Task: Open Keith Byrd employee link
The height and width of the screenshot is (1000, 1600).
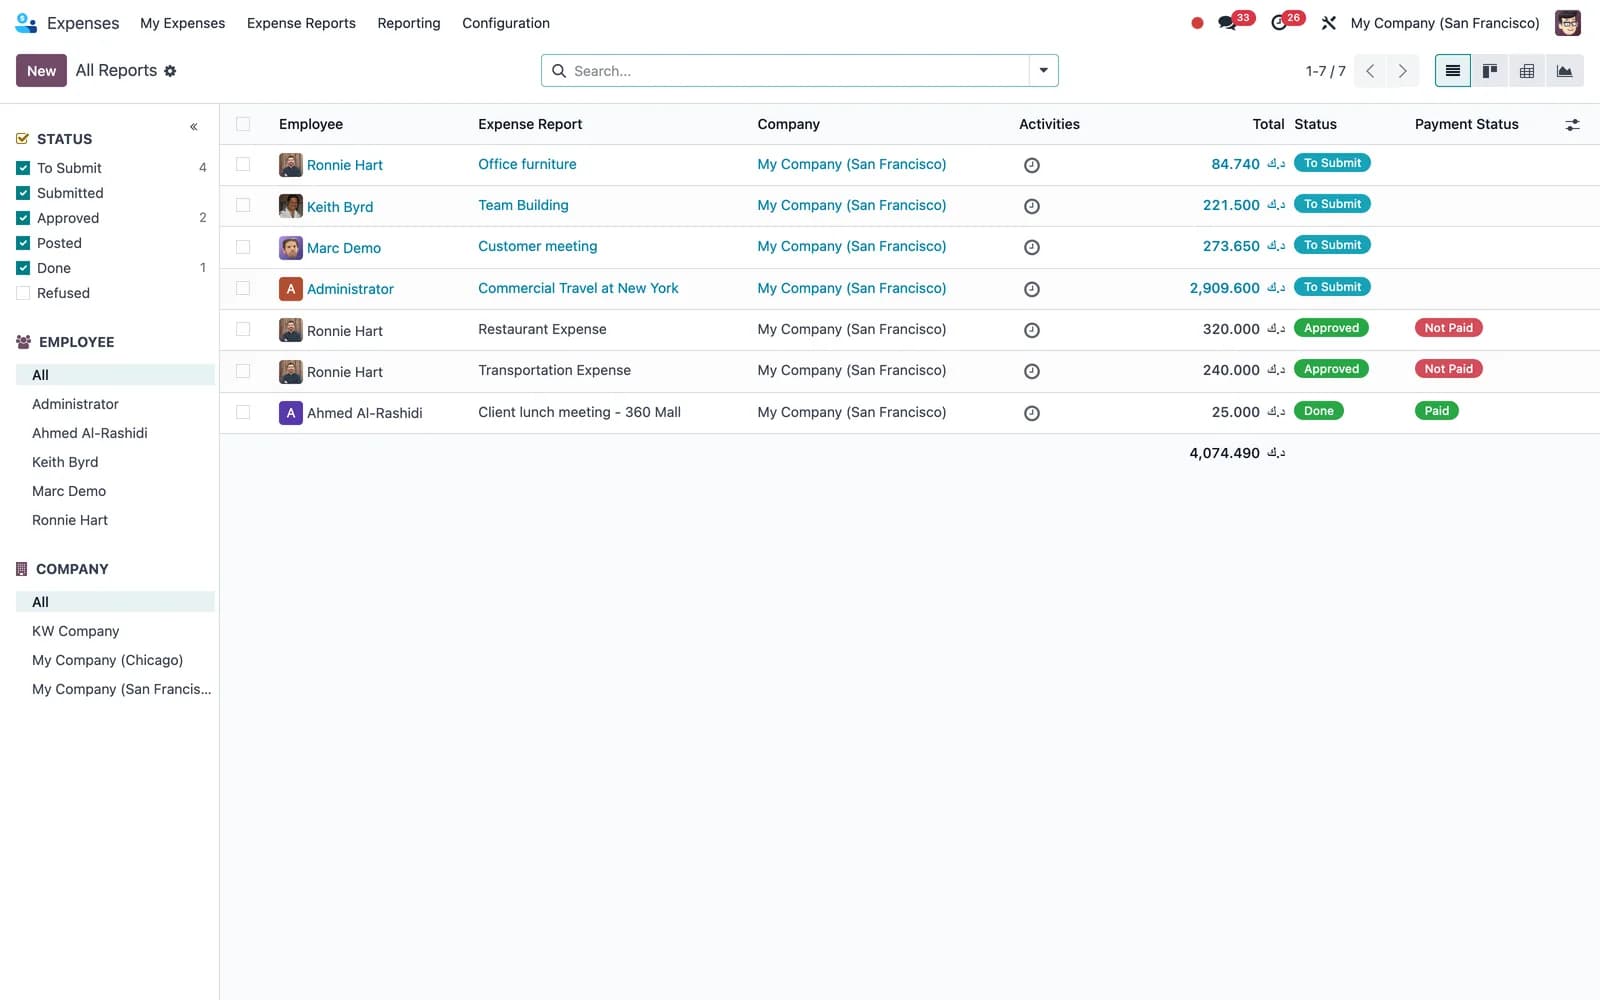Action: point(340,207)
